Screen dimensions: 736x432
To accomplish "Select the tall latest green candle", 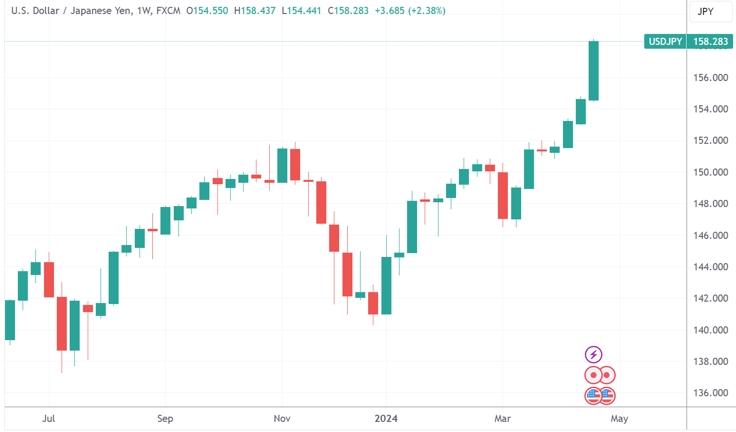I will coord(593,71).
